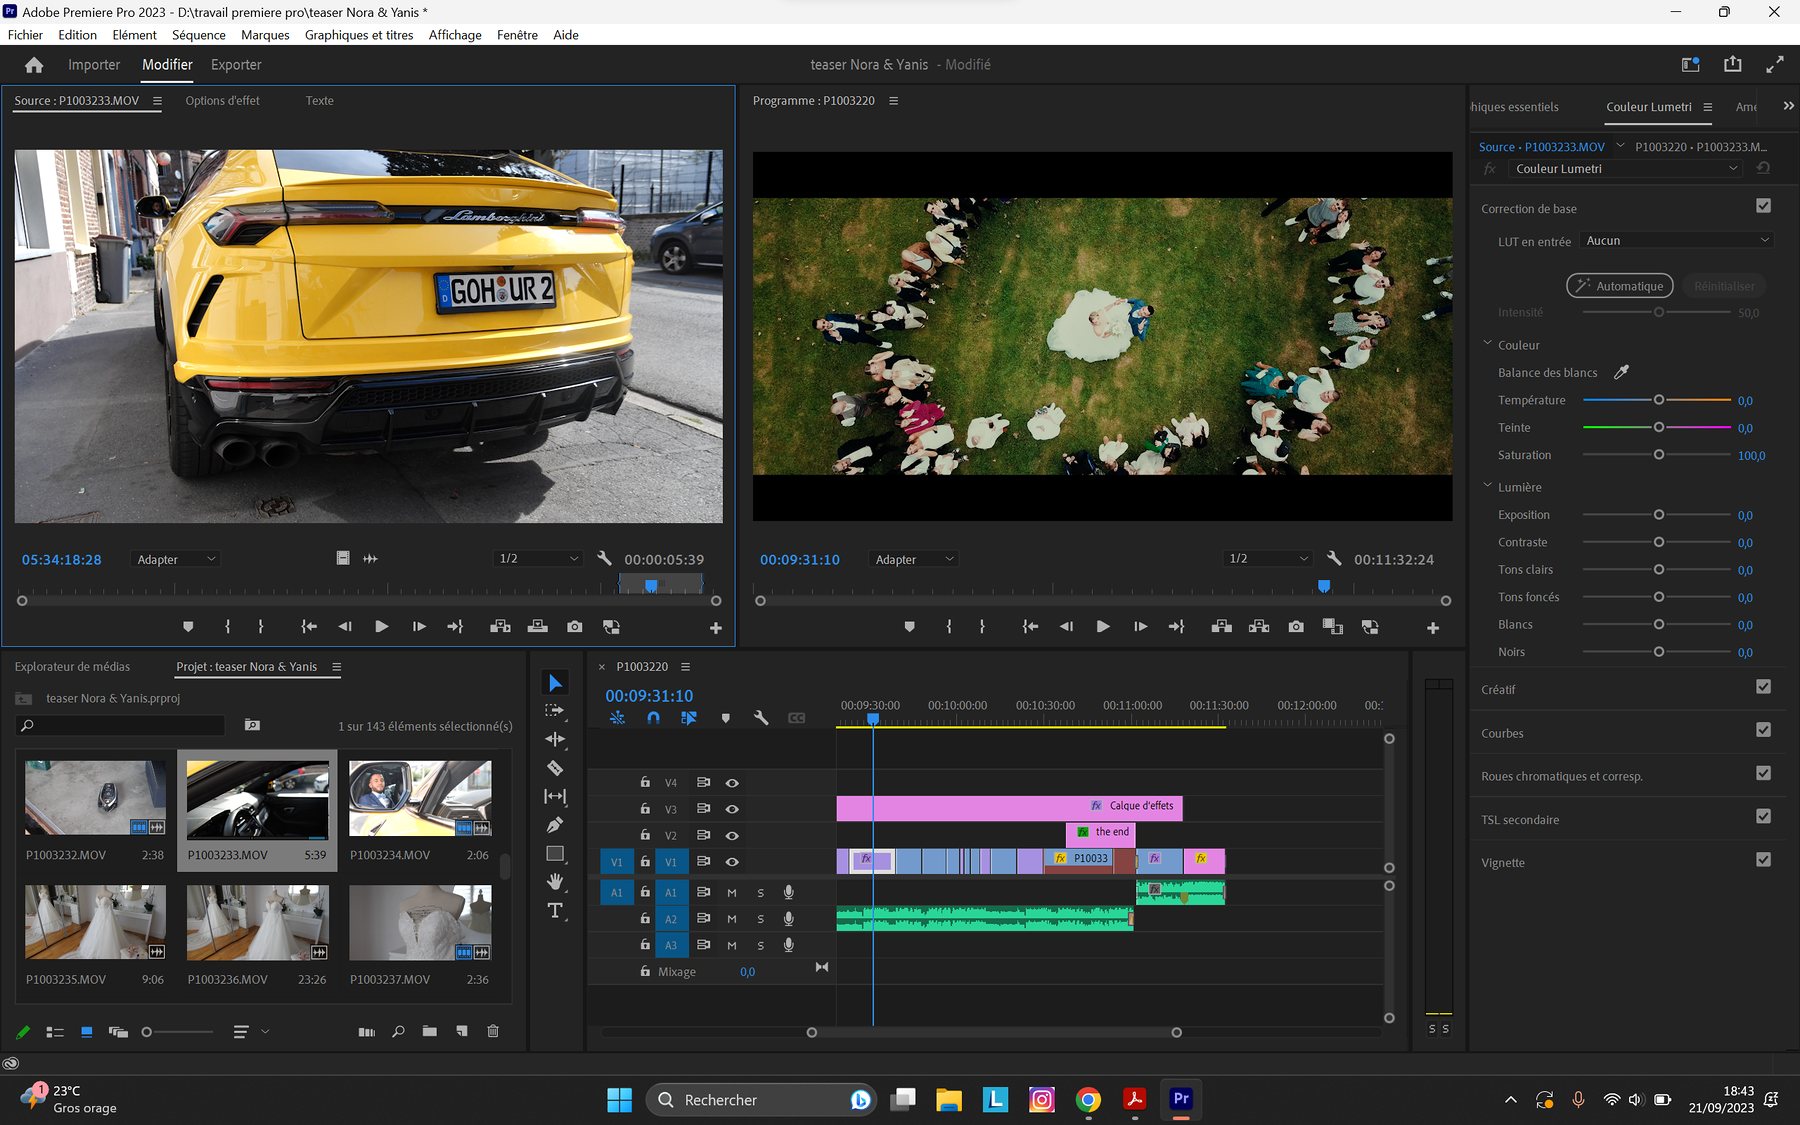Adjust the Température slider
The width and height of the screenshot is (1800, 1125).
click(x=1658, y=400)
